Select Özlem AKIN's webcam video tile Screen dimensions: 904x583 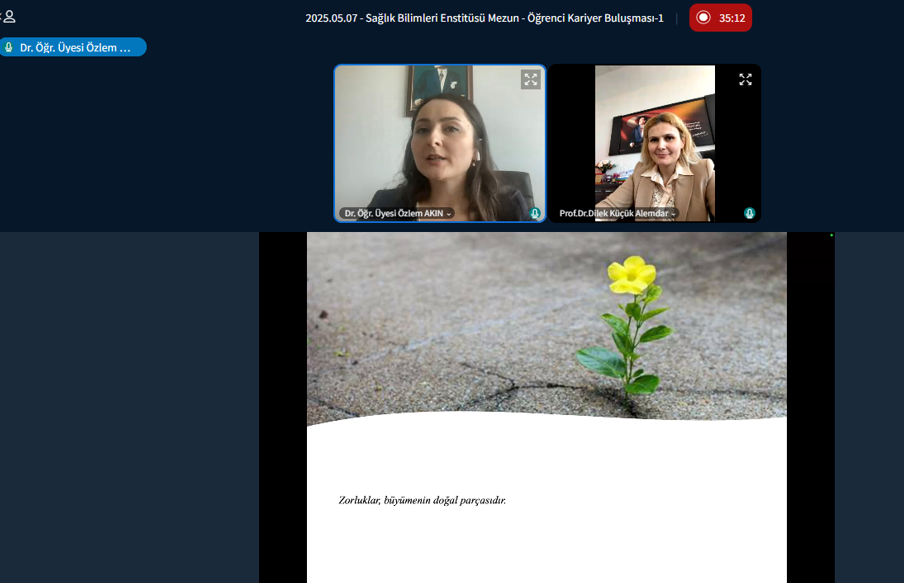click(440, 143)
